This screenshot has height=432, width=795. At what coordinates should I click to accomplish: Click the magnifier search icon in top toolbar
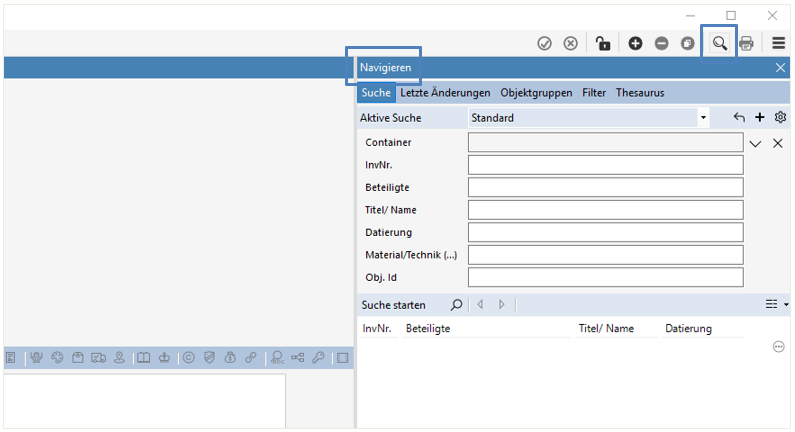(718, 43)
